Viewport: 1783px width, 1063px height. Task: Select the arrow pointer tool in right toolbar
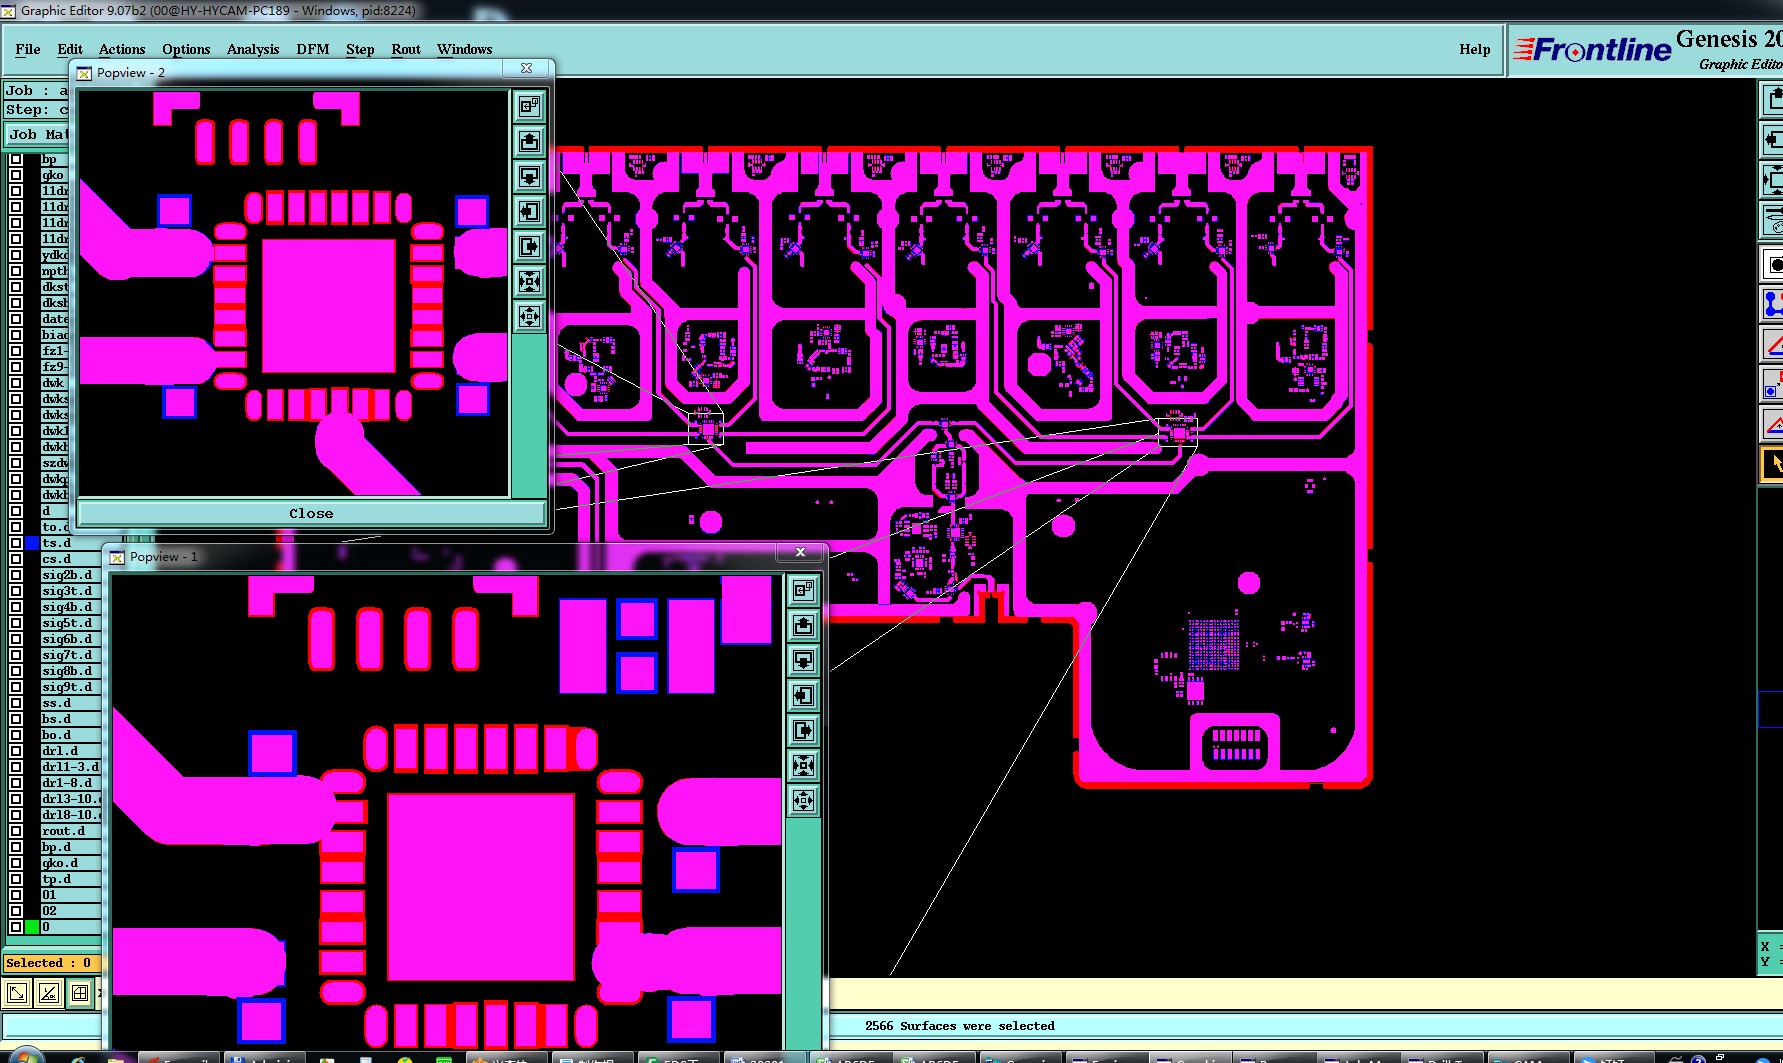pyautogui.click(x=1772, y=463)
